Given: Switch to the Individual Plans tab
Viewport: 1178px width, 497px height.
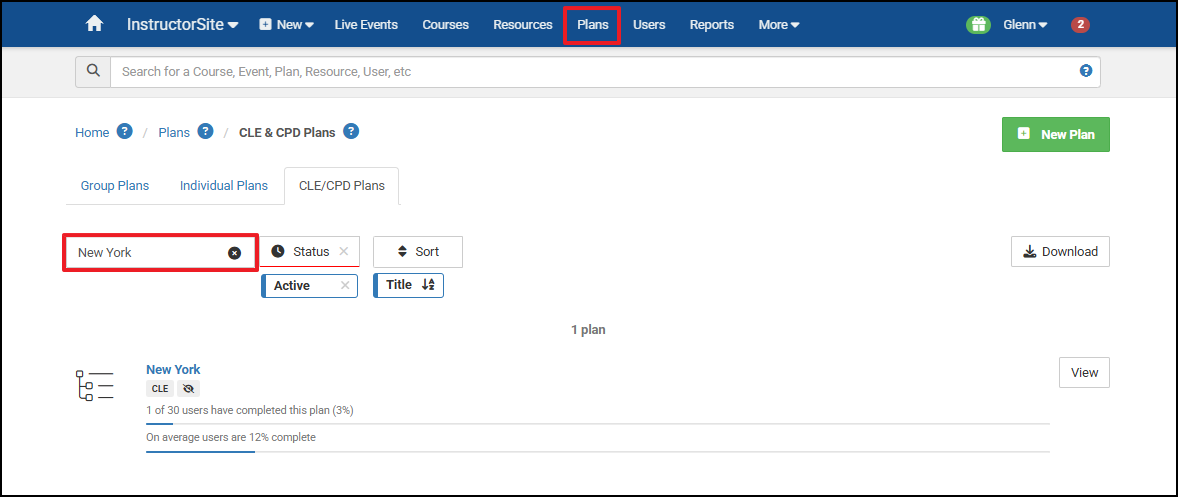Looking at the screenshot, I should 224,185.
